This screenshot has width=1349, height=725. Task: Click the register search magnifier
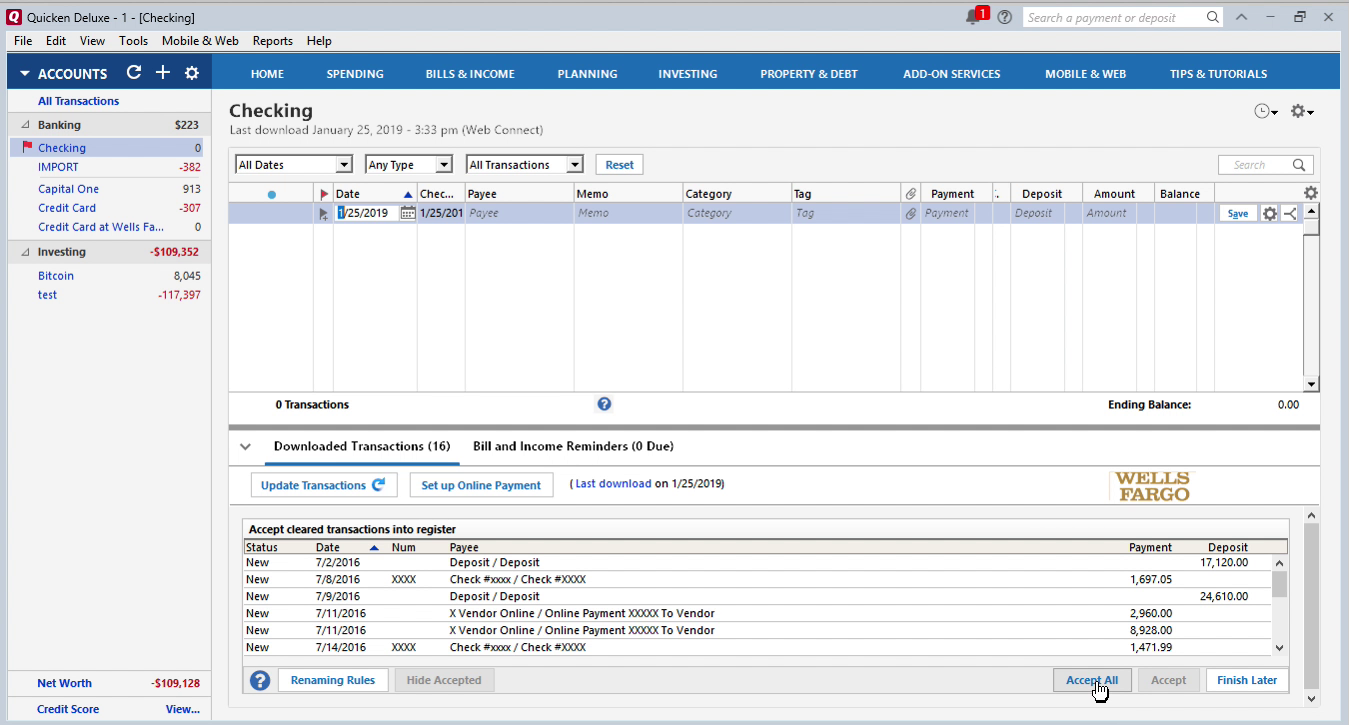click(1299, 165)
